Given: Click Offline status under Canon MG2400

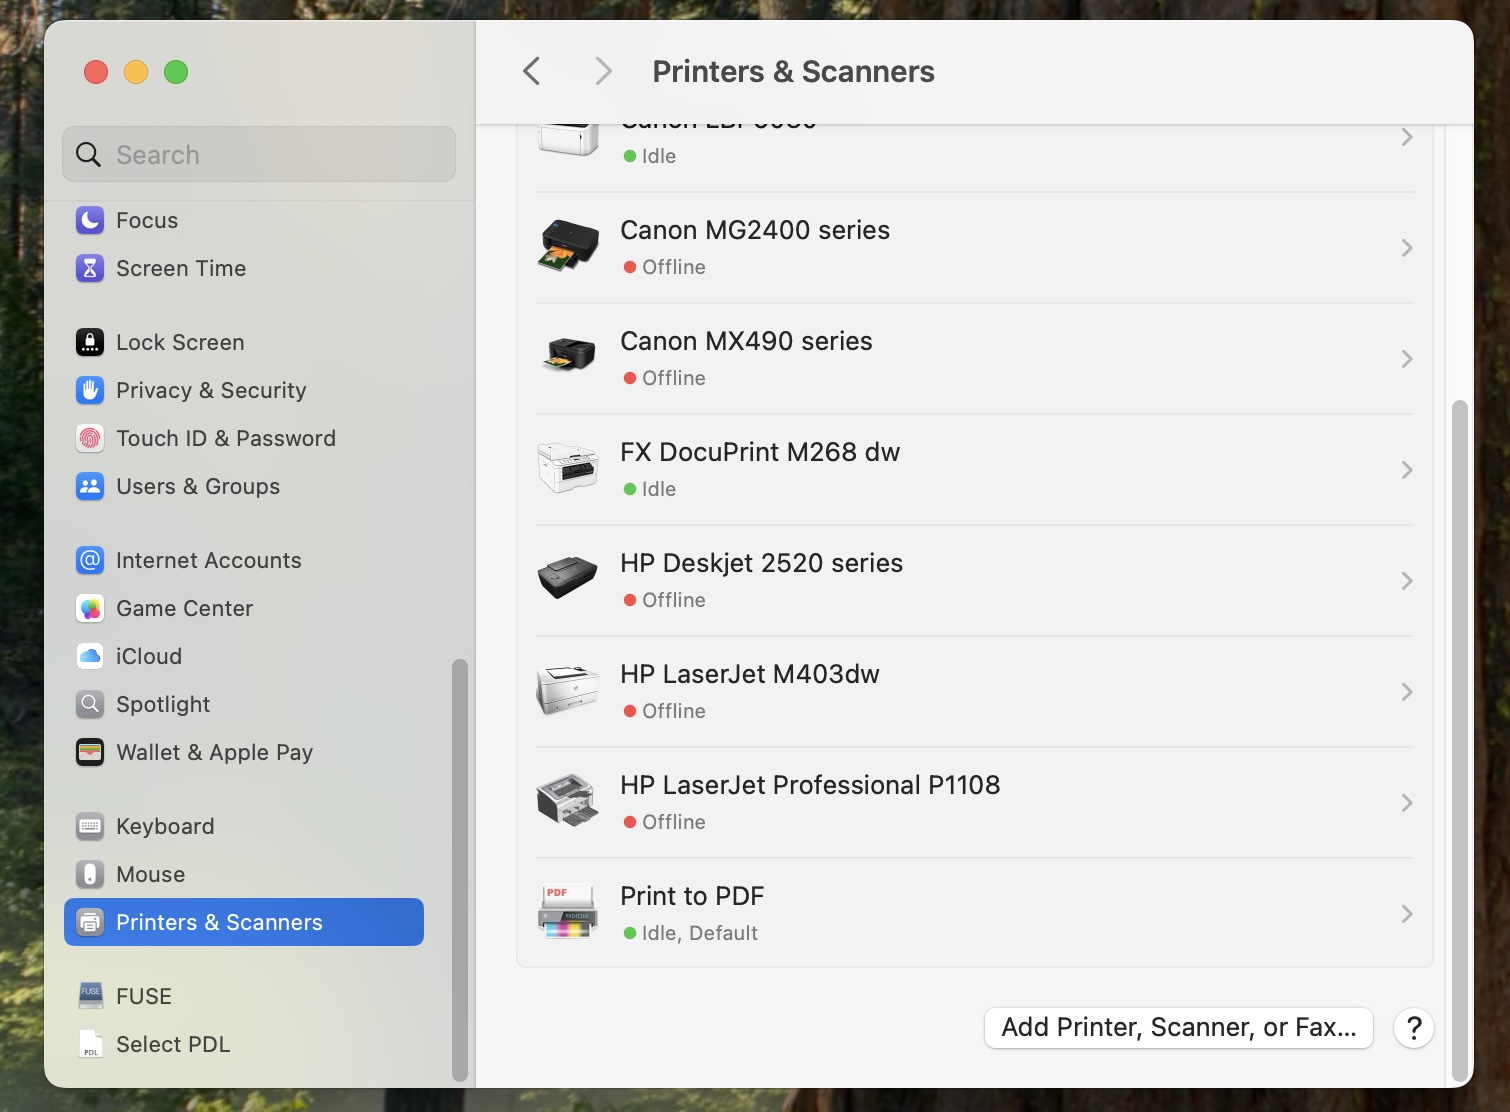Looking at the screenshot, I should point(674,267).
